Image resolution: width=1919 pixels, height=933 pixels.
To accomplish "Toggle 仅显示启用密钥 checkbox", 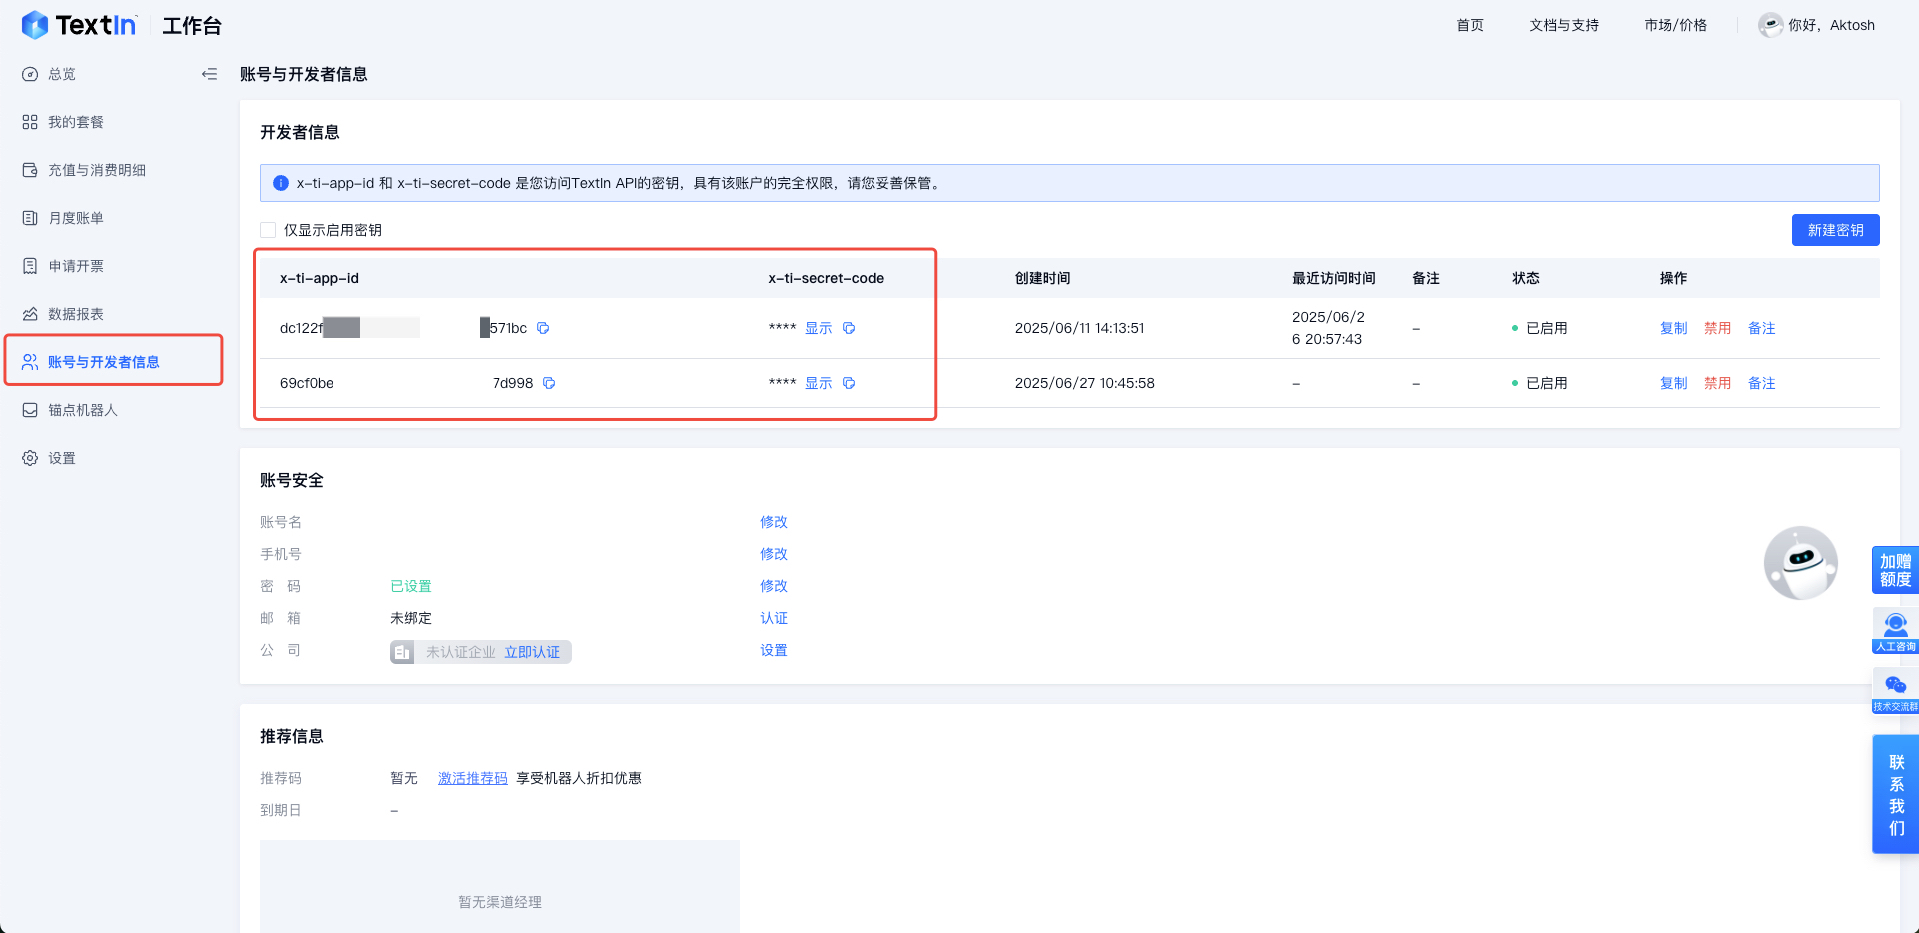I will click(x=268, y=230).
